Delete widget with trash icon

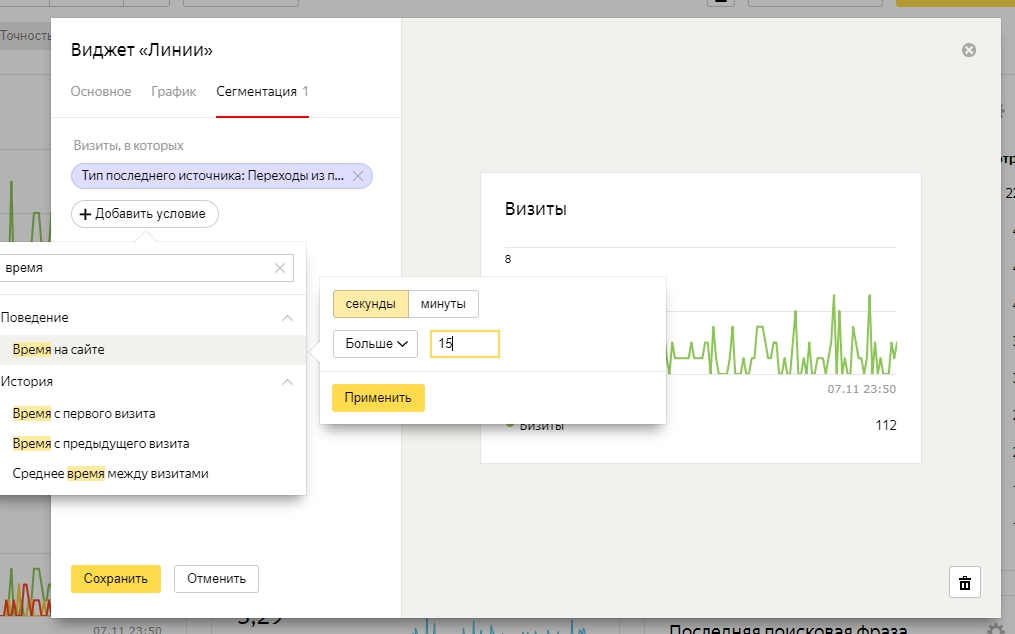coord(965,582)
